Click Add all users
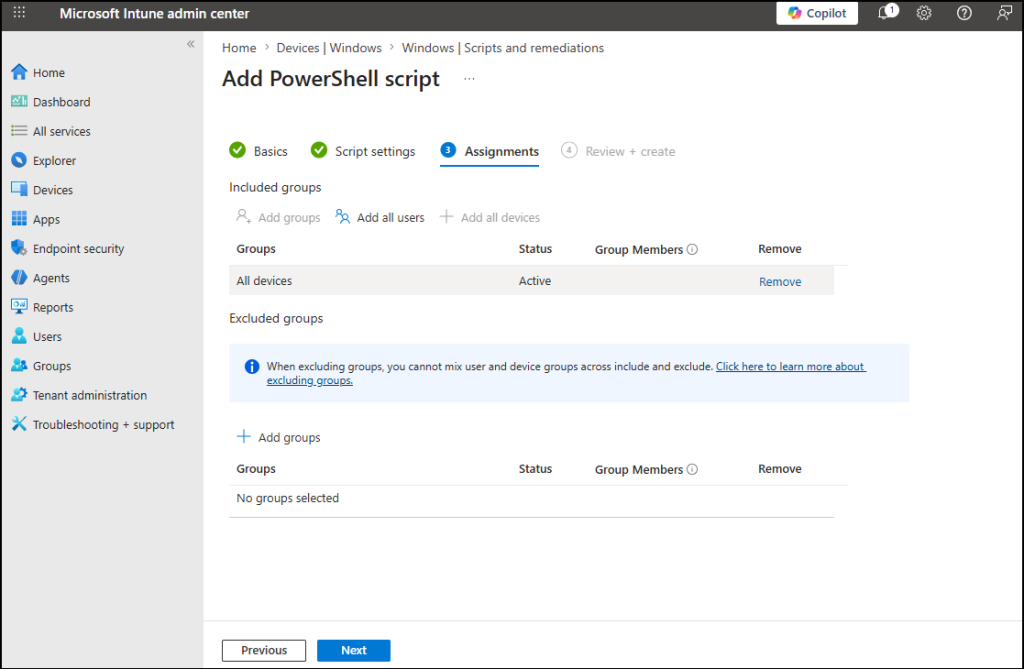Screen dimensions: 1024x669 pos(379,217)
